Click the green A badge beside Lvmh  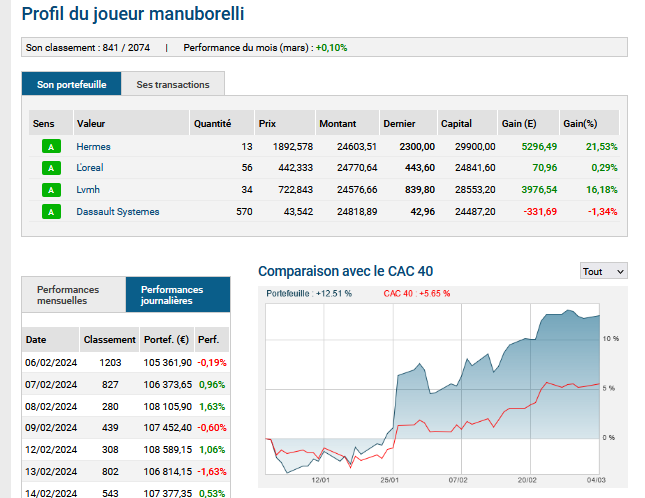[51, 190]
